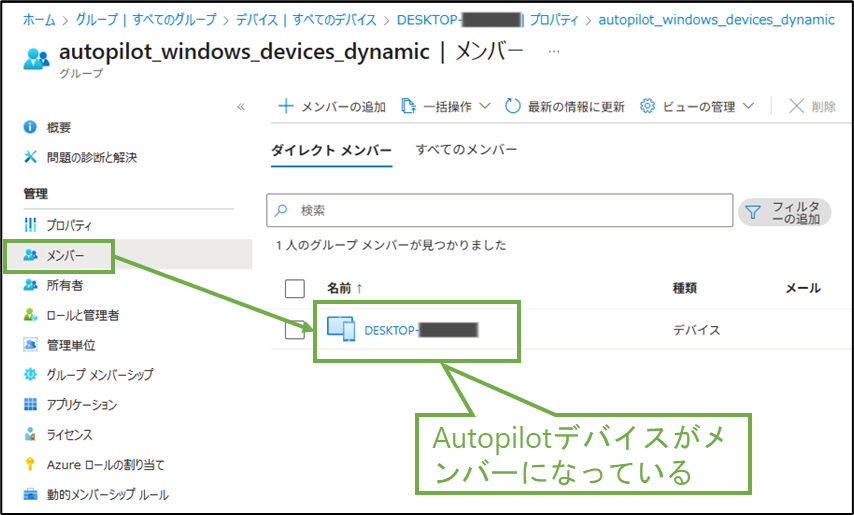The width and height of the screenshot is (854, 515).
Task: Click the 動的メンバーシップ ルール briefcase icon
Action: [x=30, y=494]
